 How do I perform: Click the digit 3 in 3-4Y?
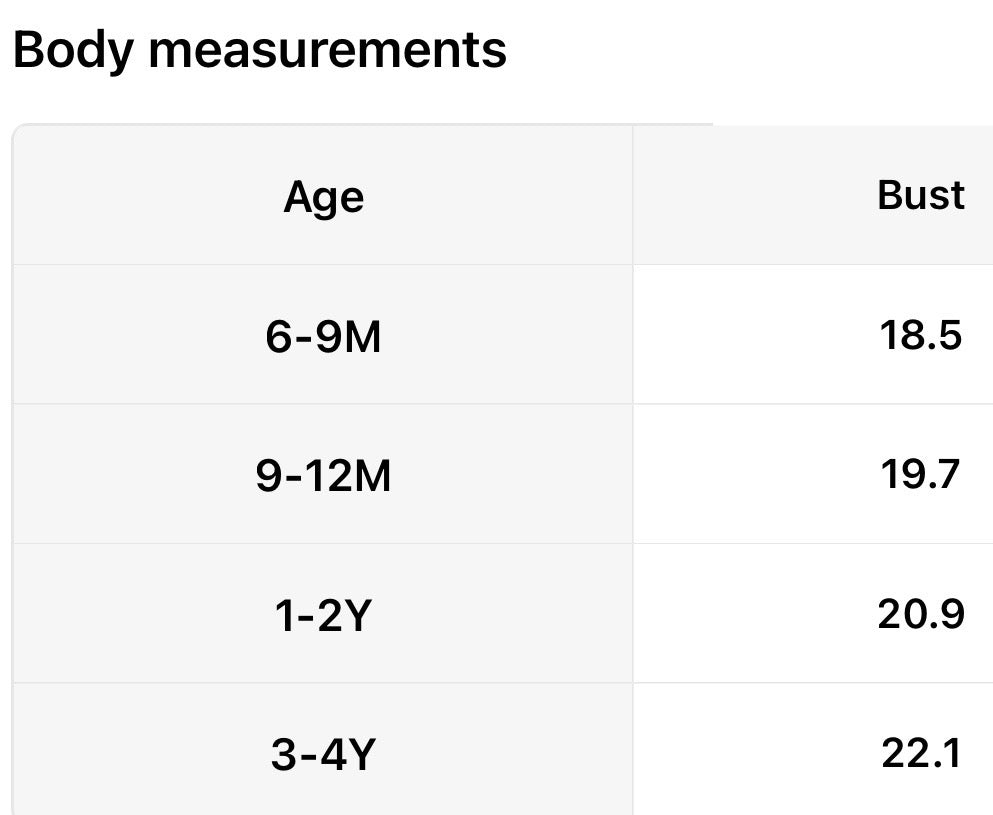tap(283, 754)
